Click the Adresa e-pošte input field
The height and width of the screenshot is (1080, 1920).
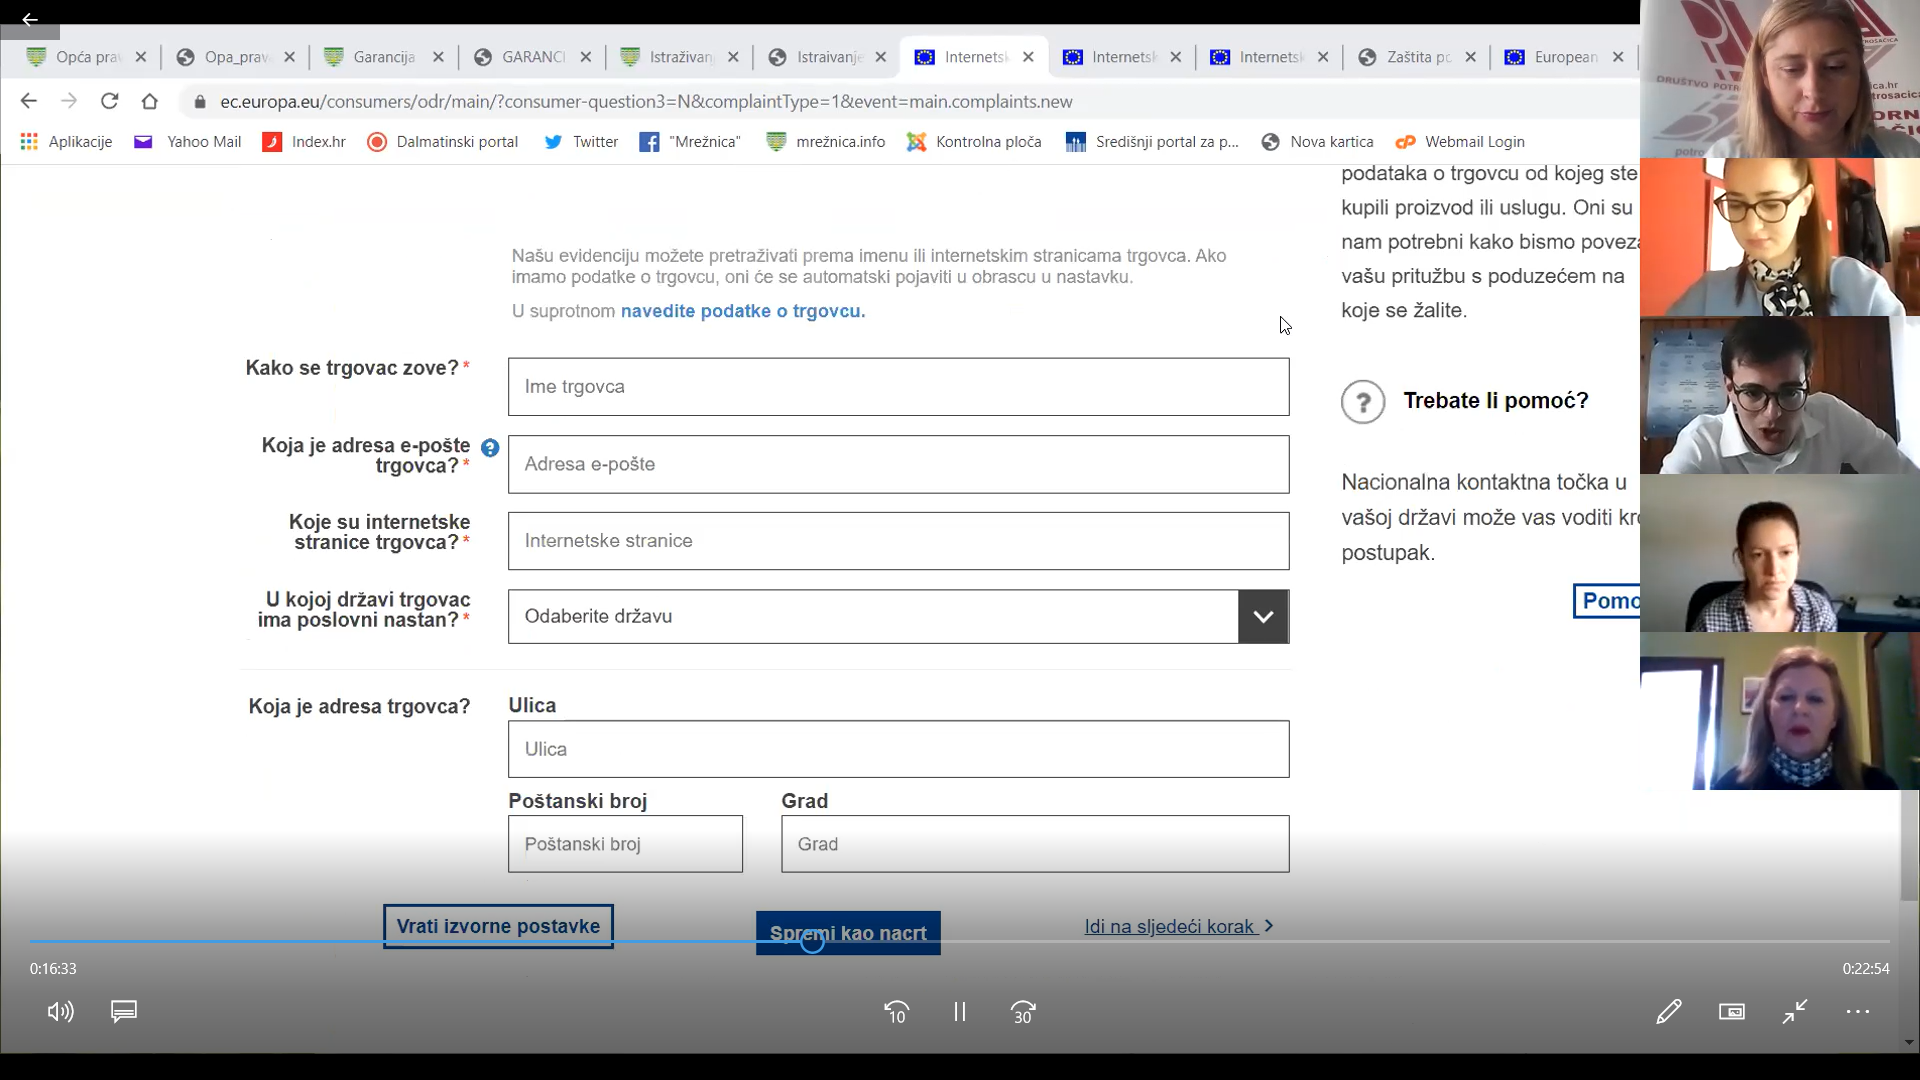pos(898,464)
